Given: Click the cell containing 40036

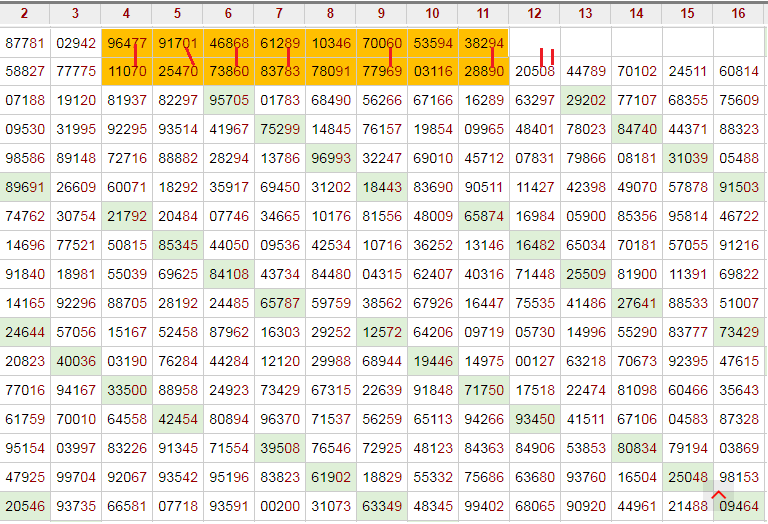Looking at the screenshot, I should tap(76, 361).
